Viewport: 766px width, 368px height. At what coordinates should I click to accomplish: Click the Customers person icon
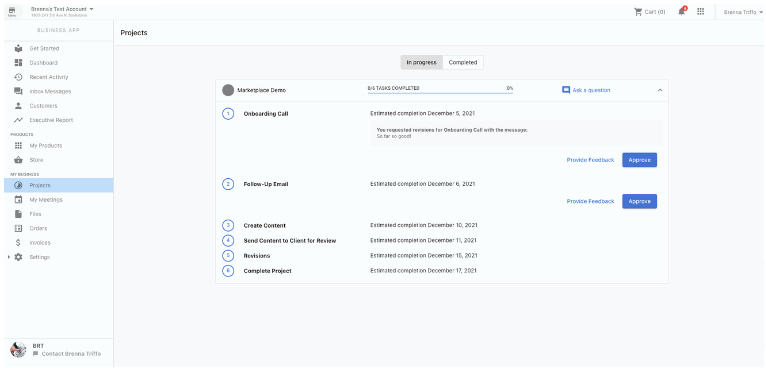click(x=19, y=106)
